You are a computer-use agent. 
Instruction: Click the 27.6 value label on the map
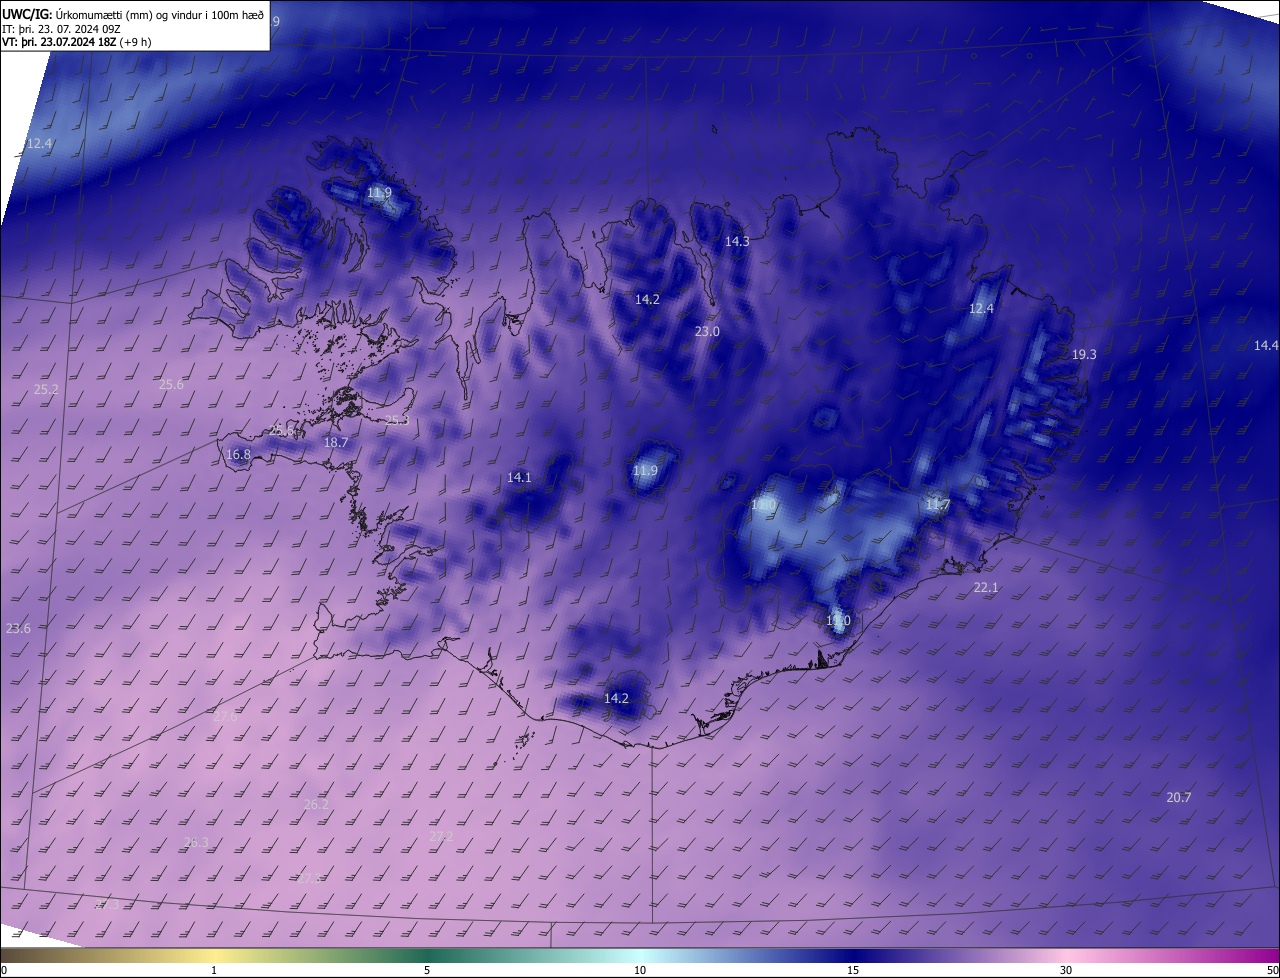click(226, 717)
